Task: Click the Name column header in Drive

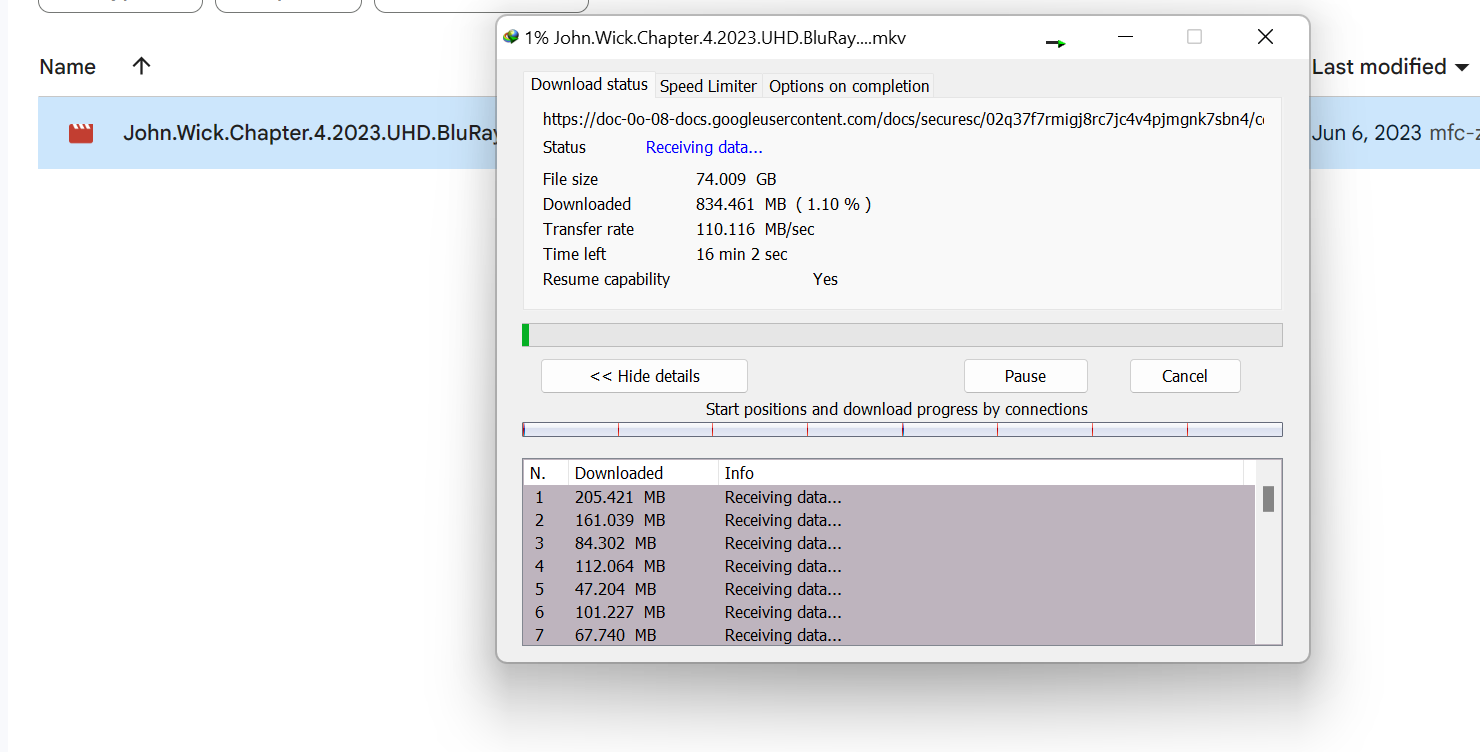Action: coord(68,67)
